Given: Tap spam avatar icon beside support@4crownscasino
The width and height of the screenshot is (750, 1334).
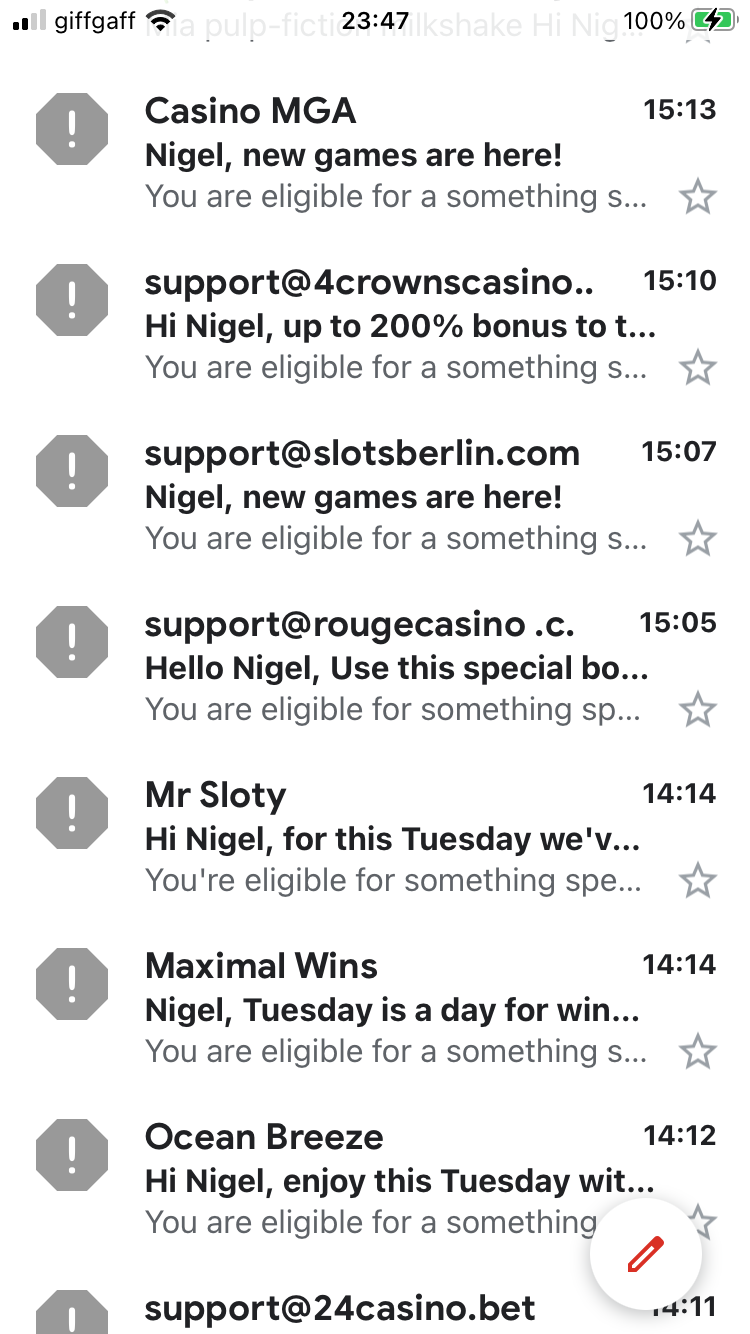Looking at the screenshot, I should pyautogui.click(x=71, y=300).
